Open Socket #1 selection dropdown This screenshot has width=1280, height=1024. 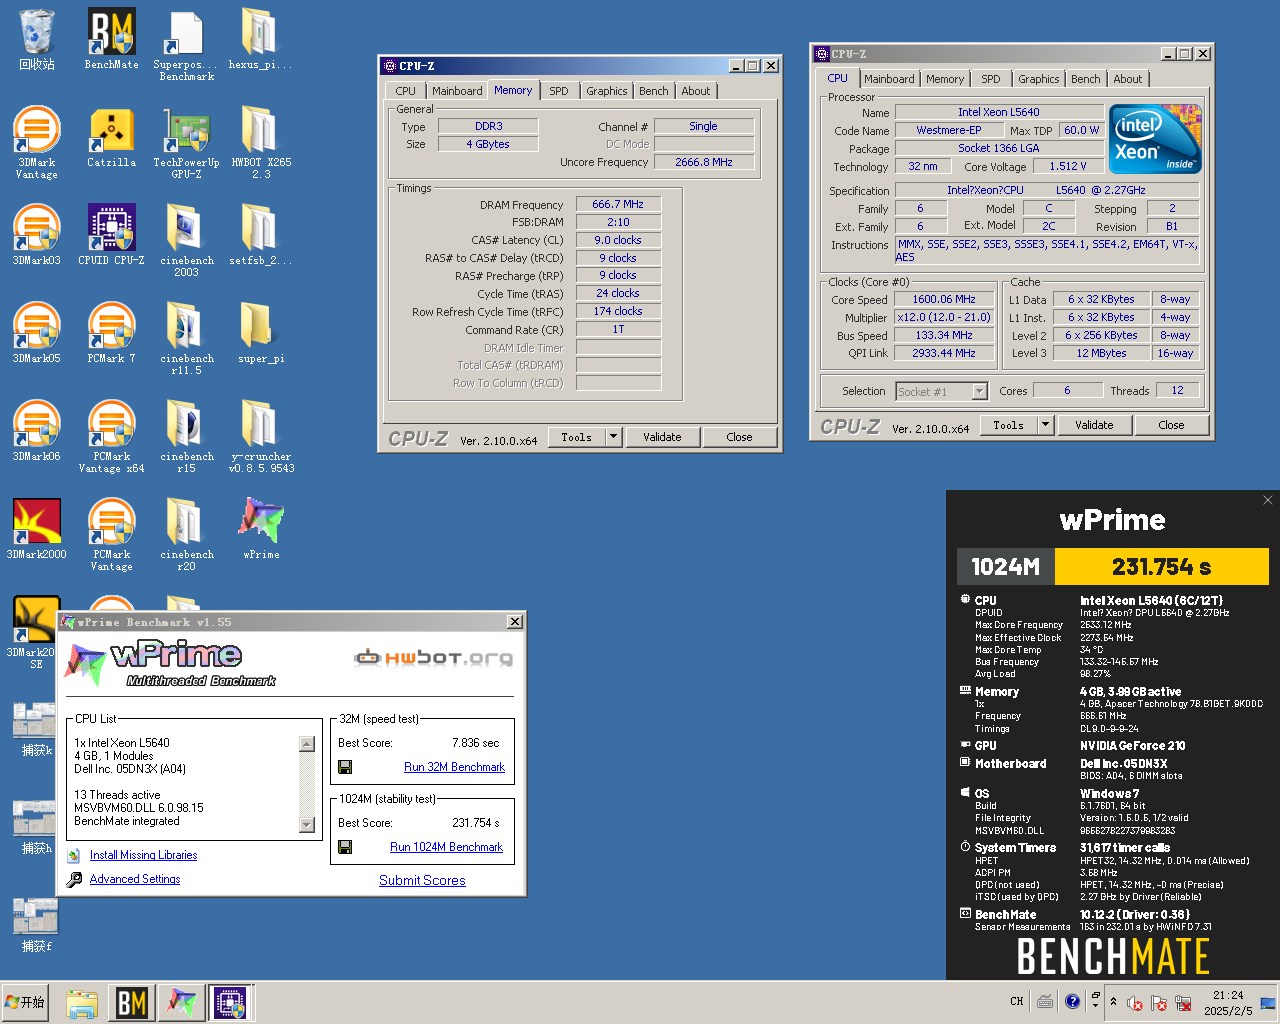click(x=979, y=391)
